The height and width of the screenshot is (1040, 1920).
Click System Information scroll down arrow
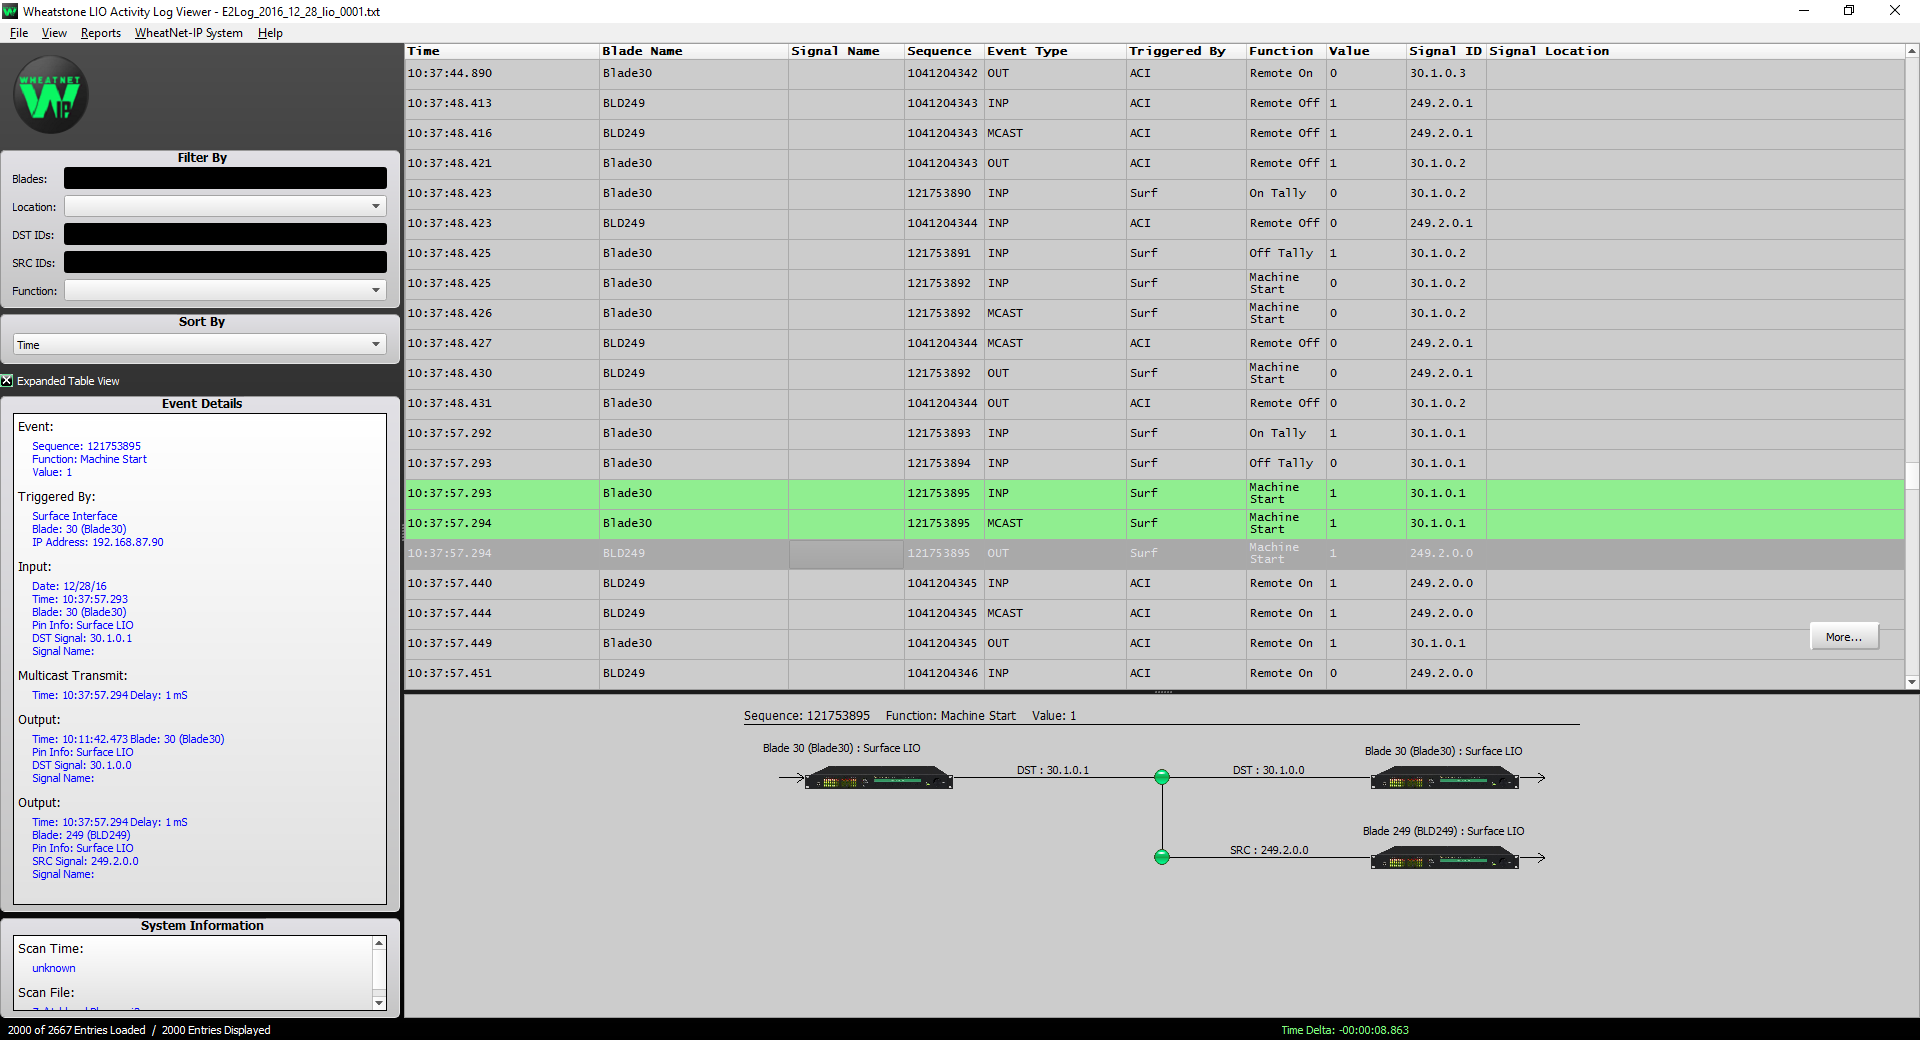[x=379, y=1002]
